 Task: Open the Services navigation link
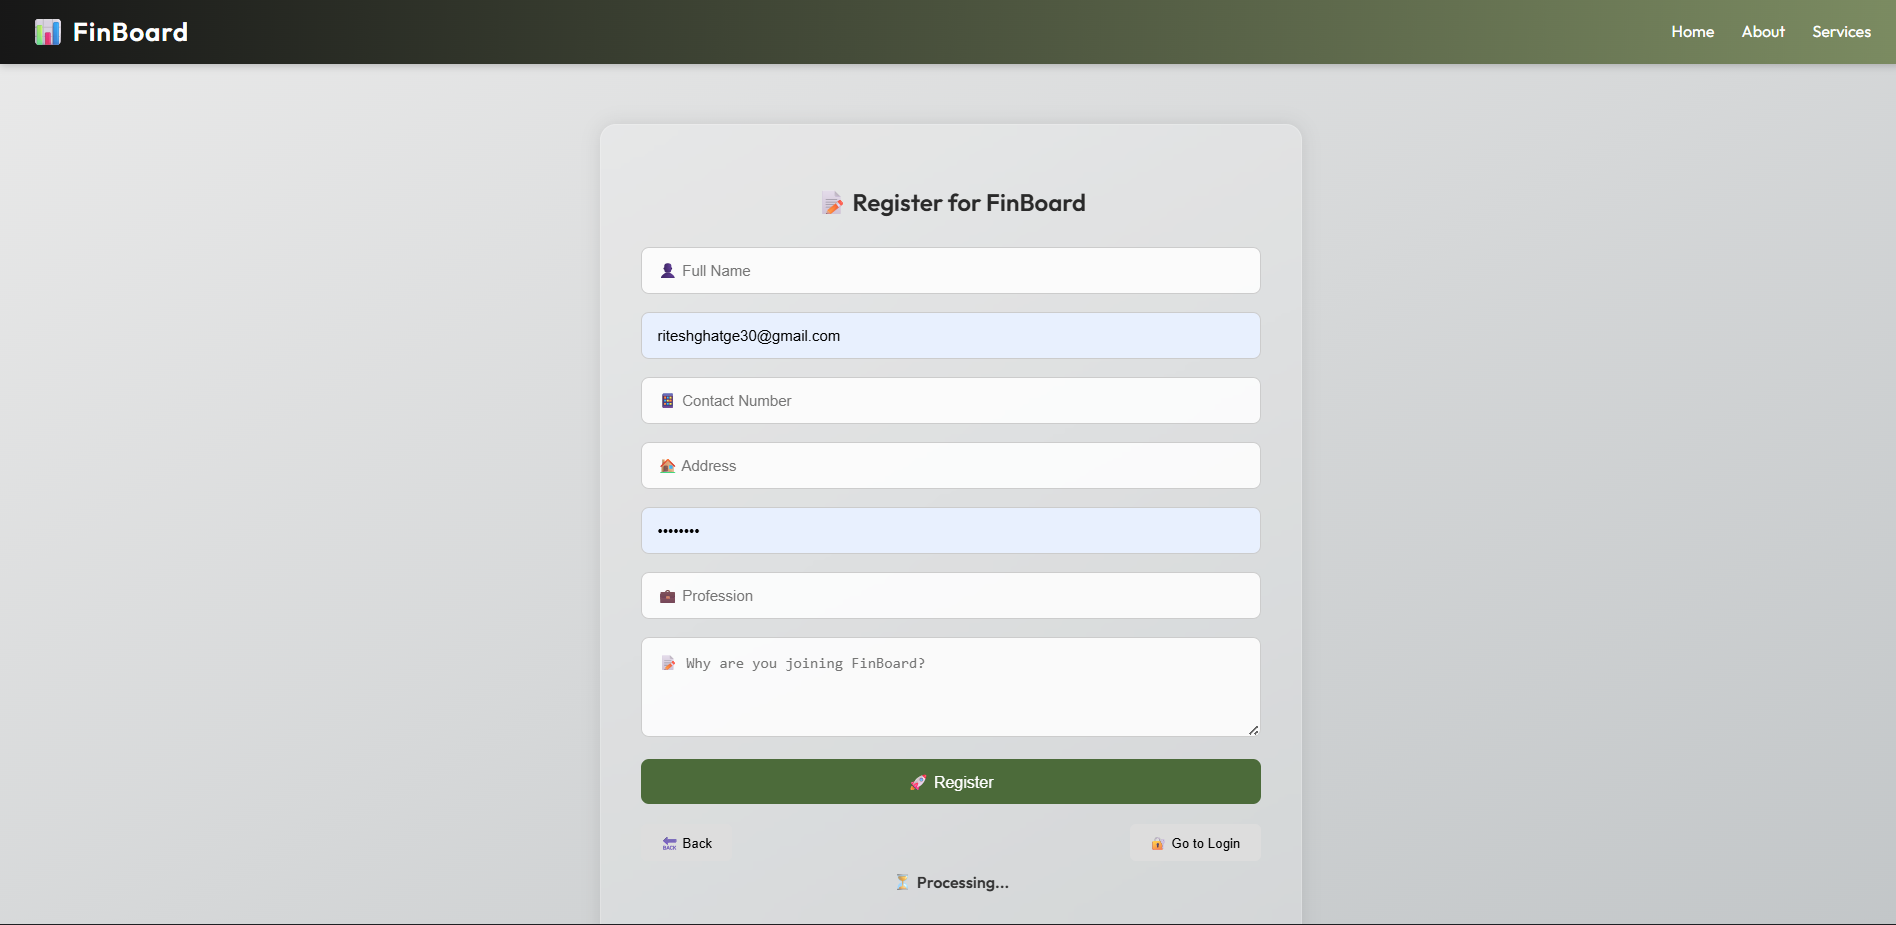[x=1841, y=32]
